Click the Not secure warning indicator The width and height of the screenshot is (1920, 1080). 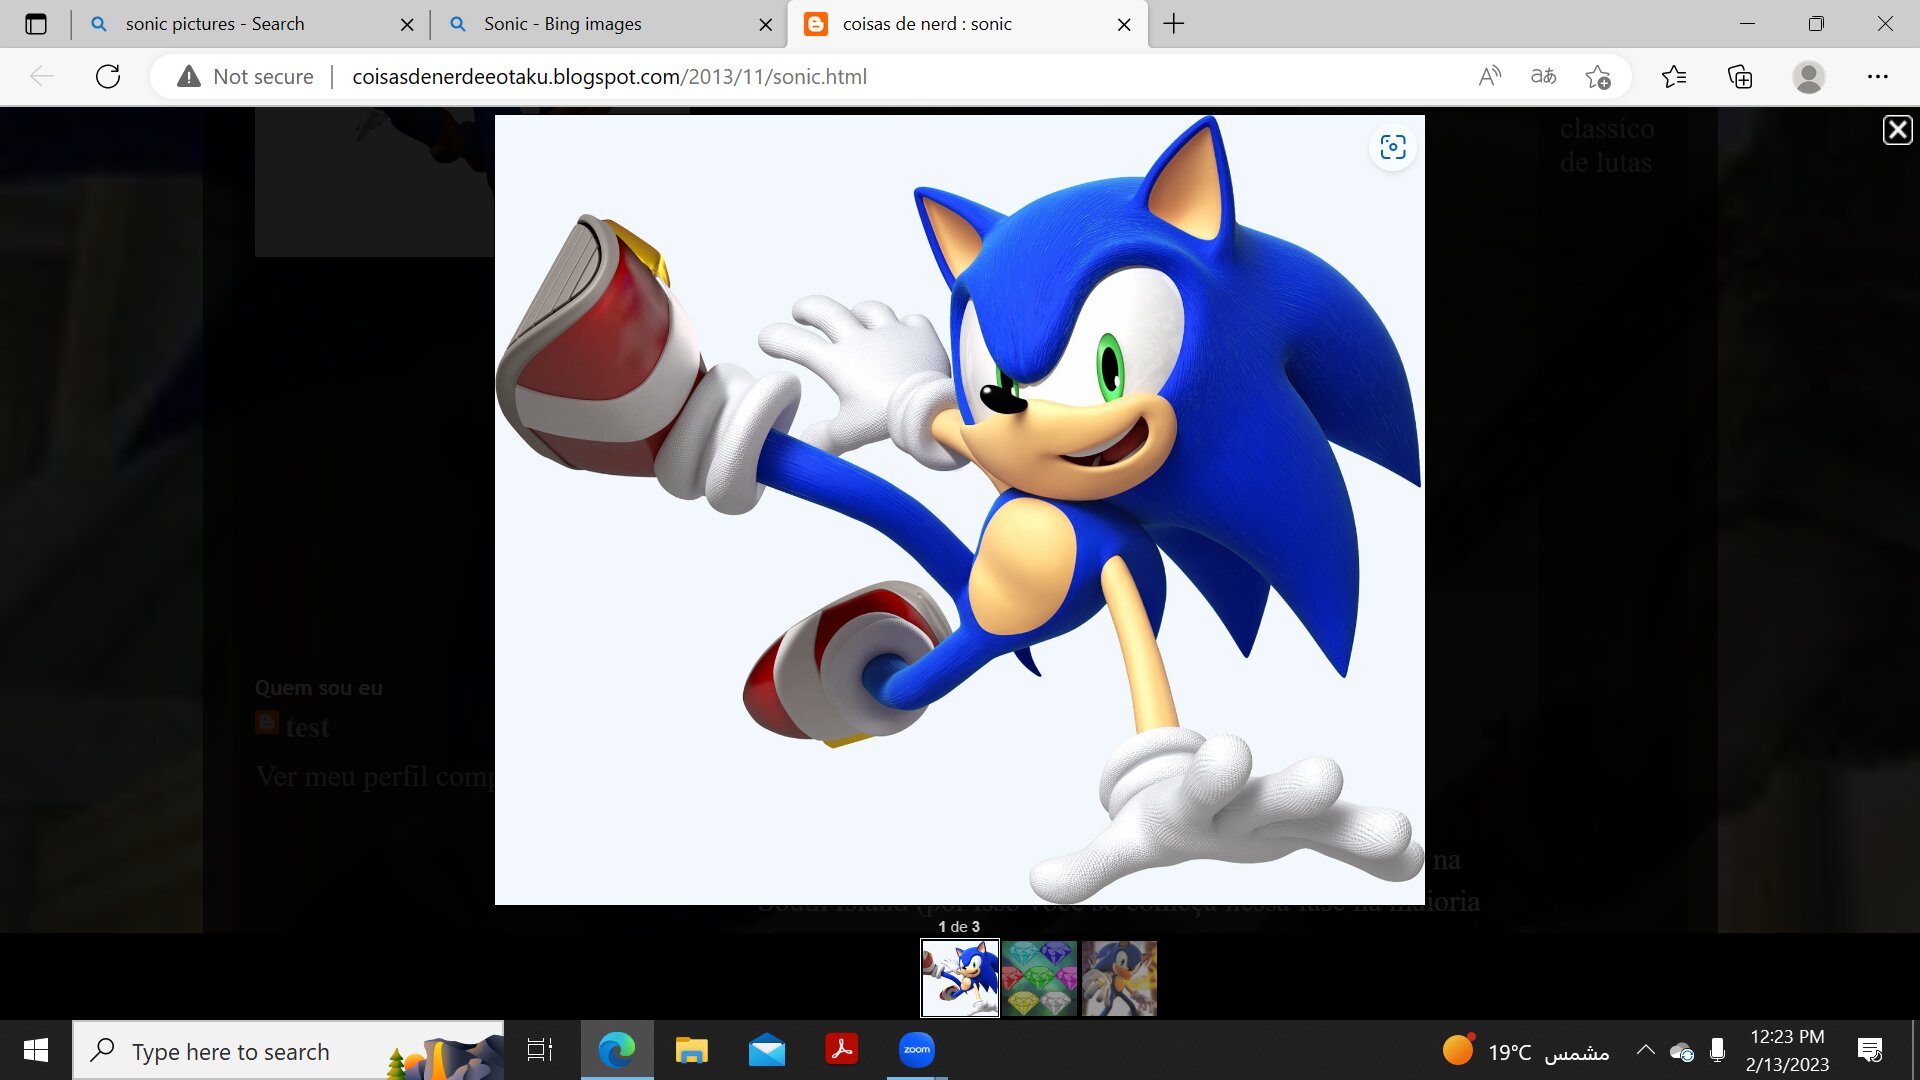[245, 76]
